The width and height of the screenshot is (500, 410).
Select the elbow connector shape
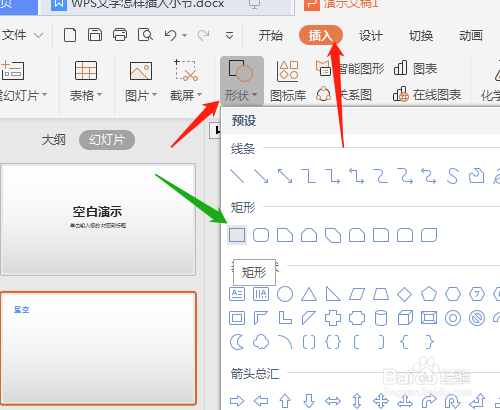309,176
